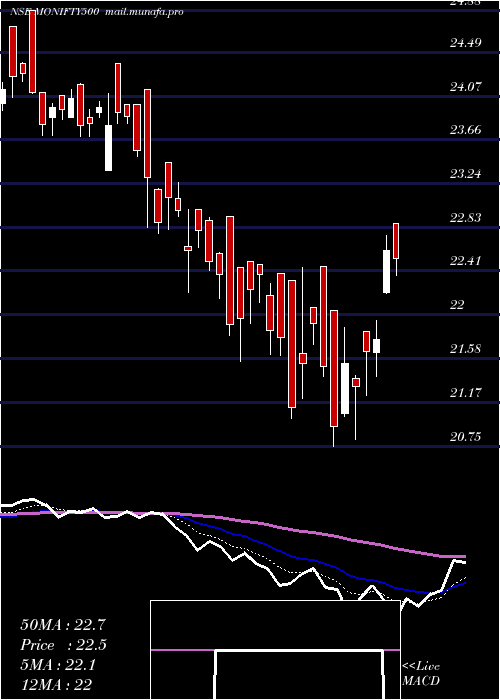Select the 21.17 price axis label
The height and width of the screenshot is (700, 500).
tap(466, 393)
